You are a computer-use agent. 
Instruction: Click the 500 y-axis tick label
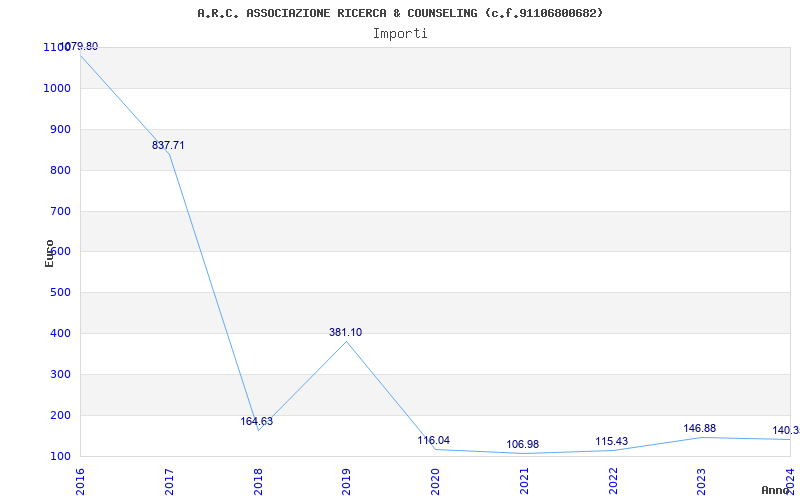pos(59,293)
